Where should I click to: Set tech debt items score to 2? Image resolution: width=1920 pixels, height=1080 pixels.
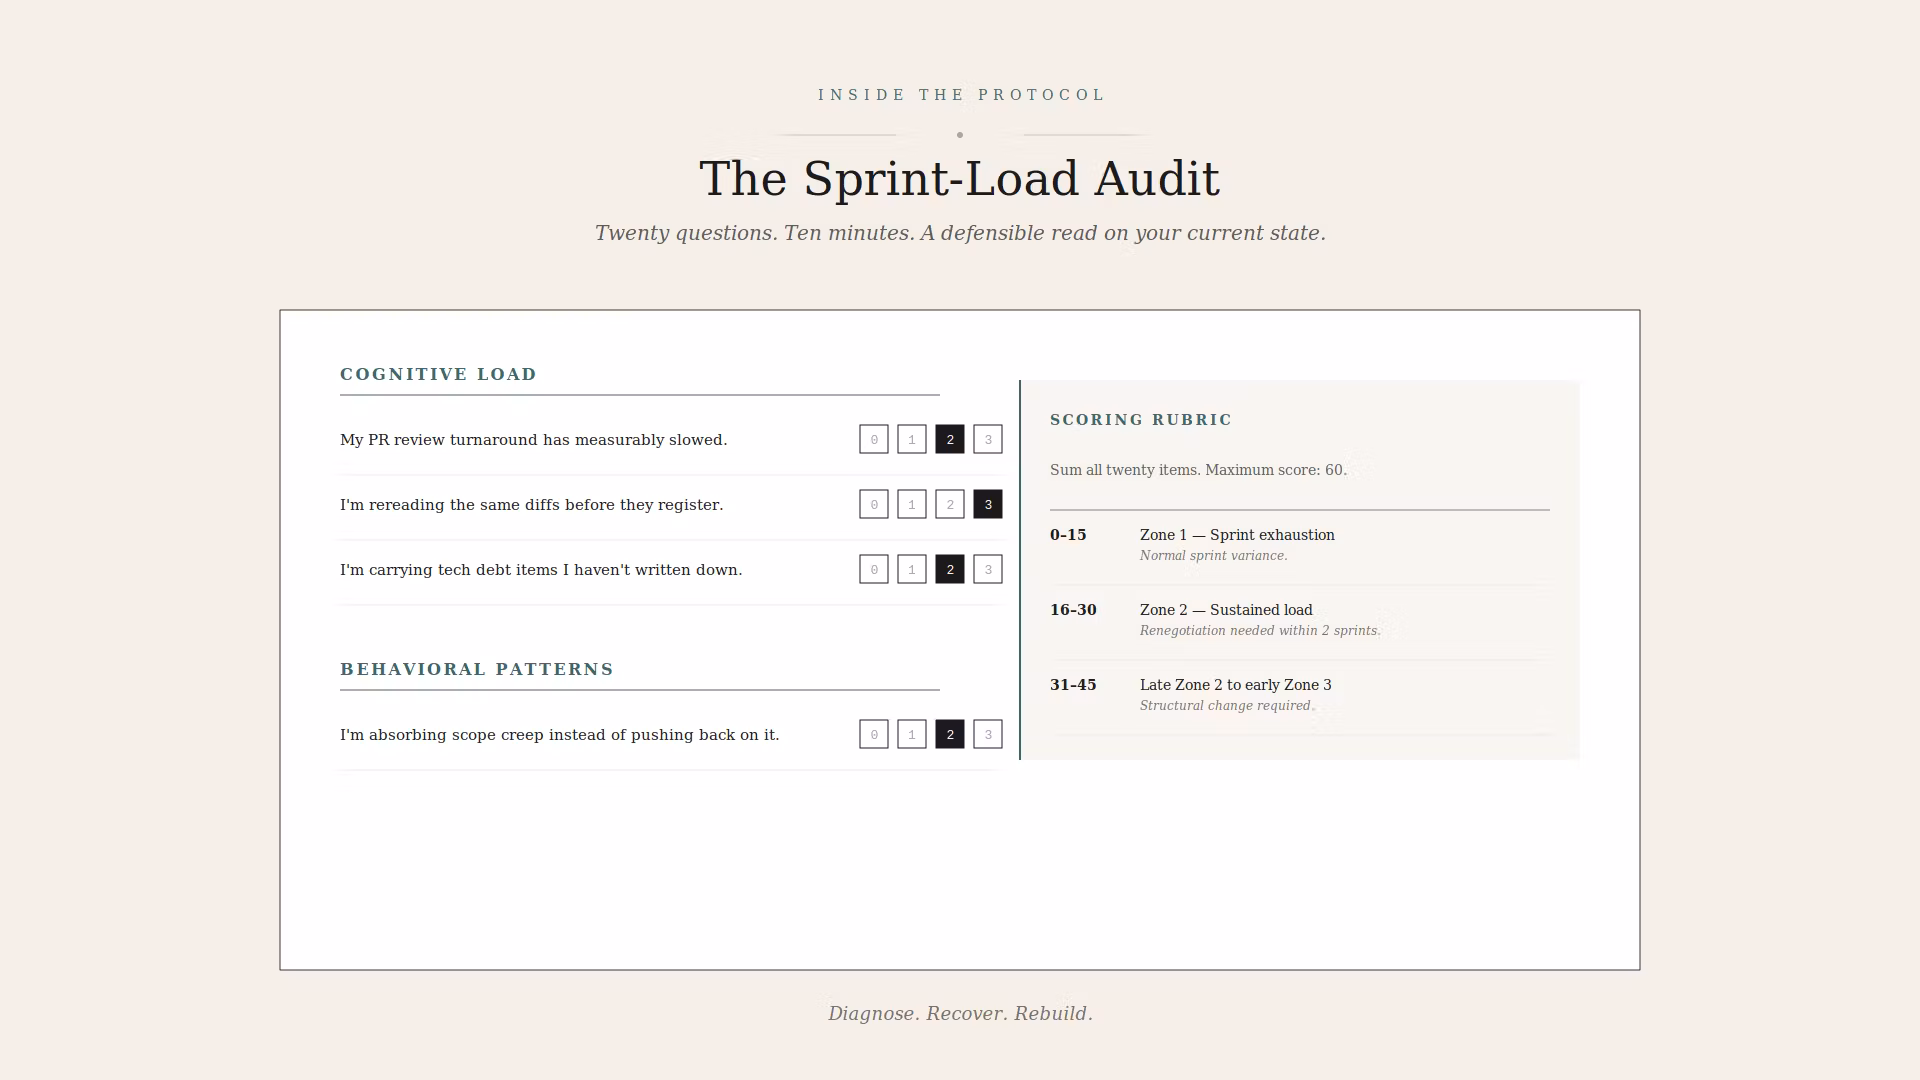pyautogui.click(x=949, y=569)
